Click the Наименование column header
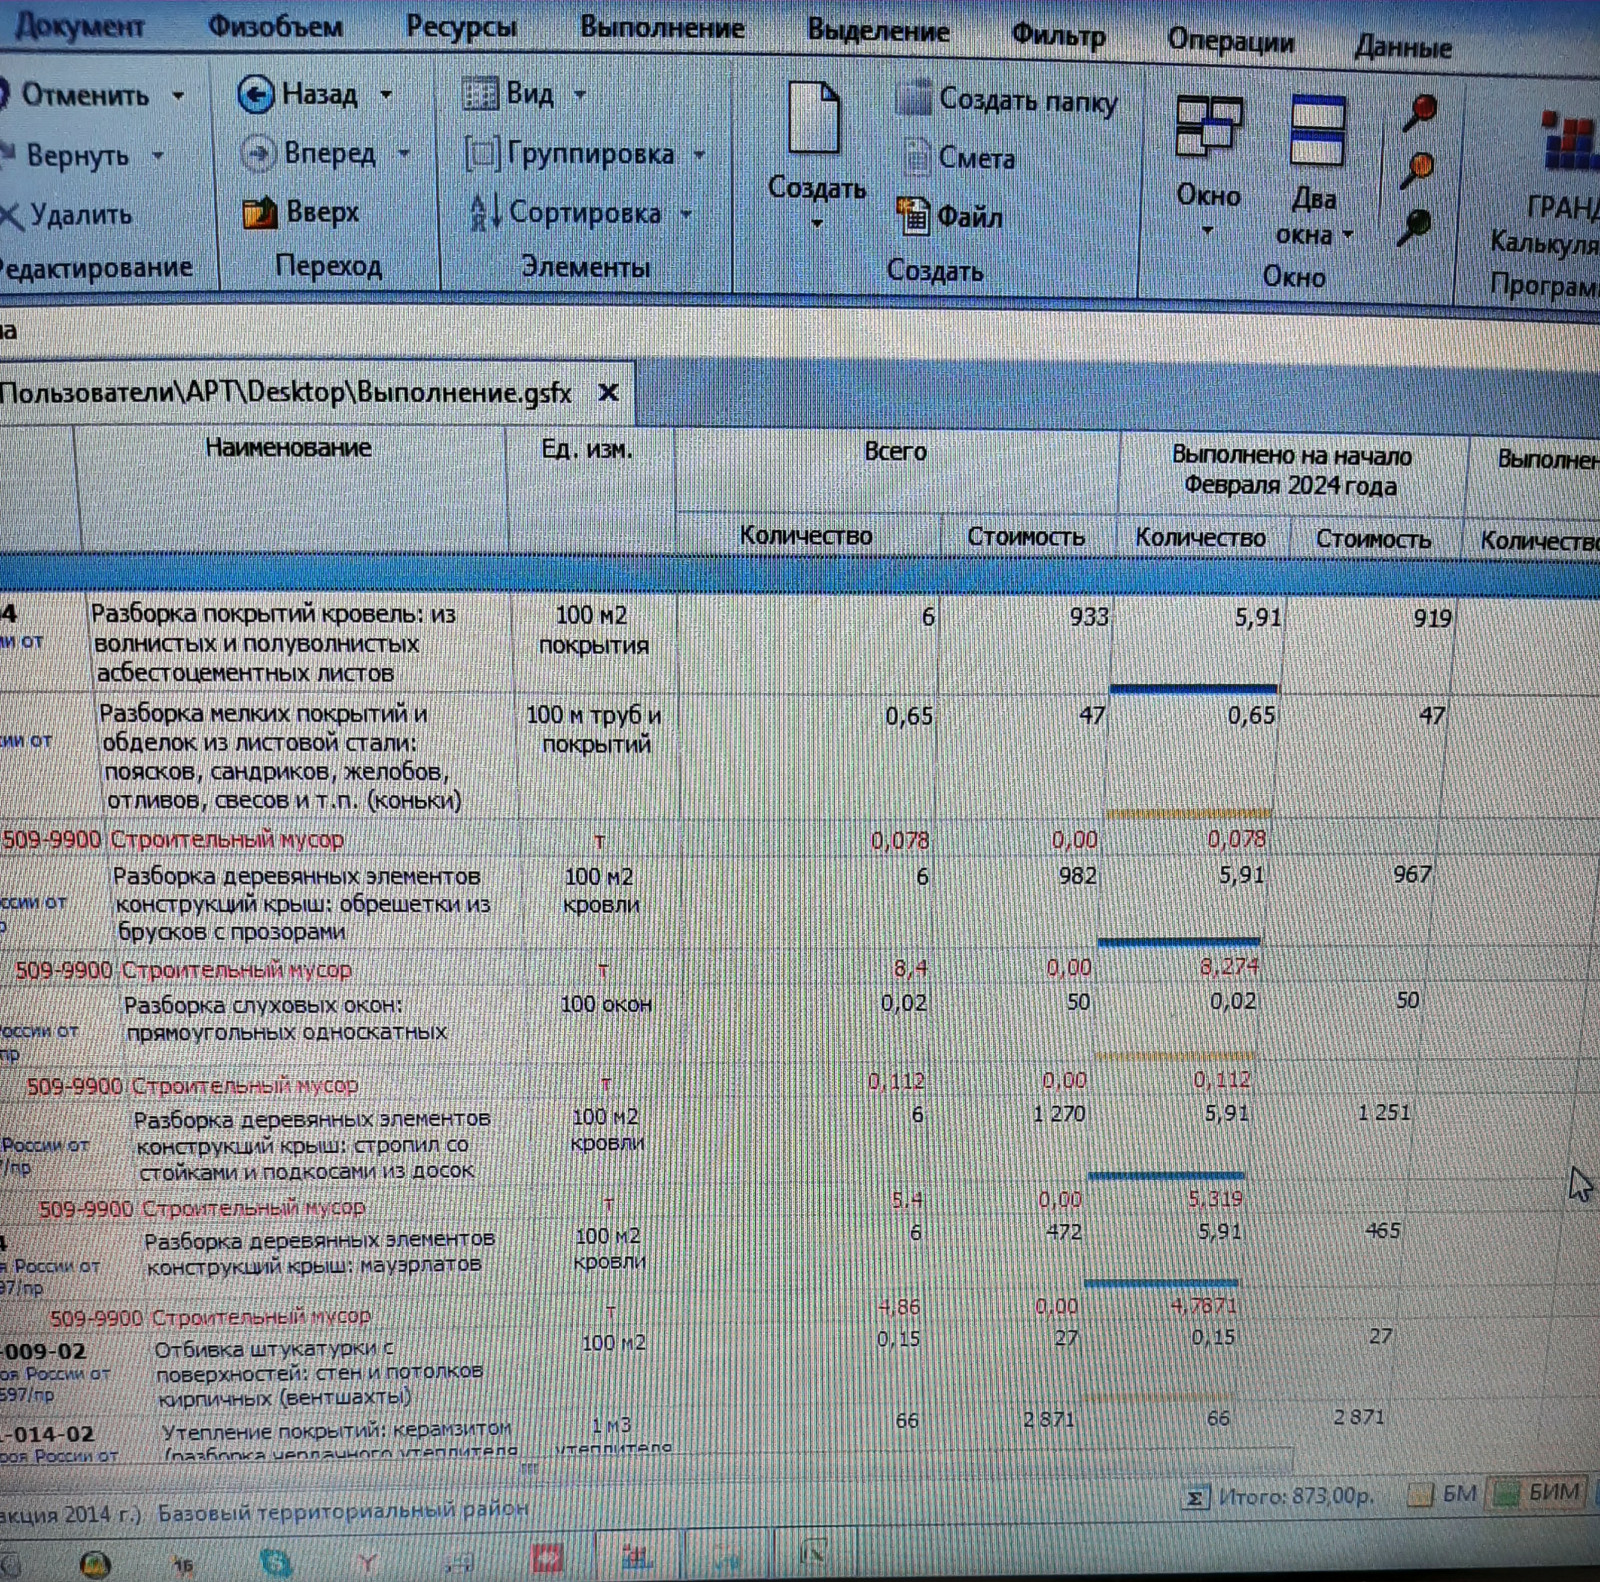Screen dimensions: 1600x1582 288,448
